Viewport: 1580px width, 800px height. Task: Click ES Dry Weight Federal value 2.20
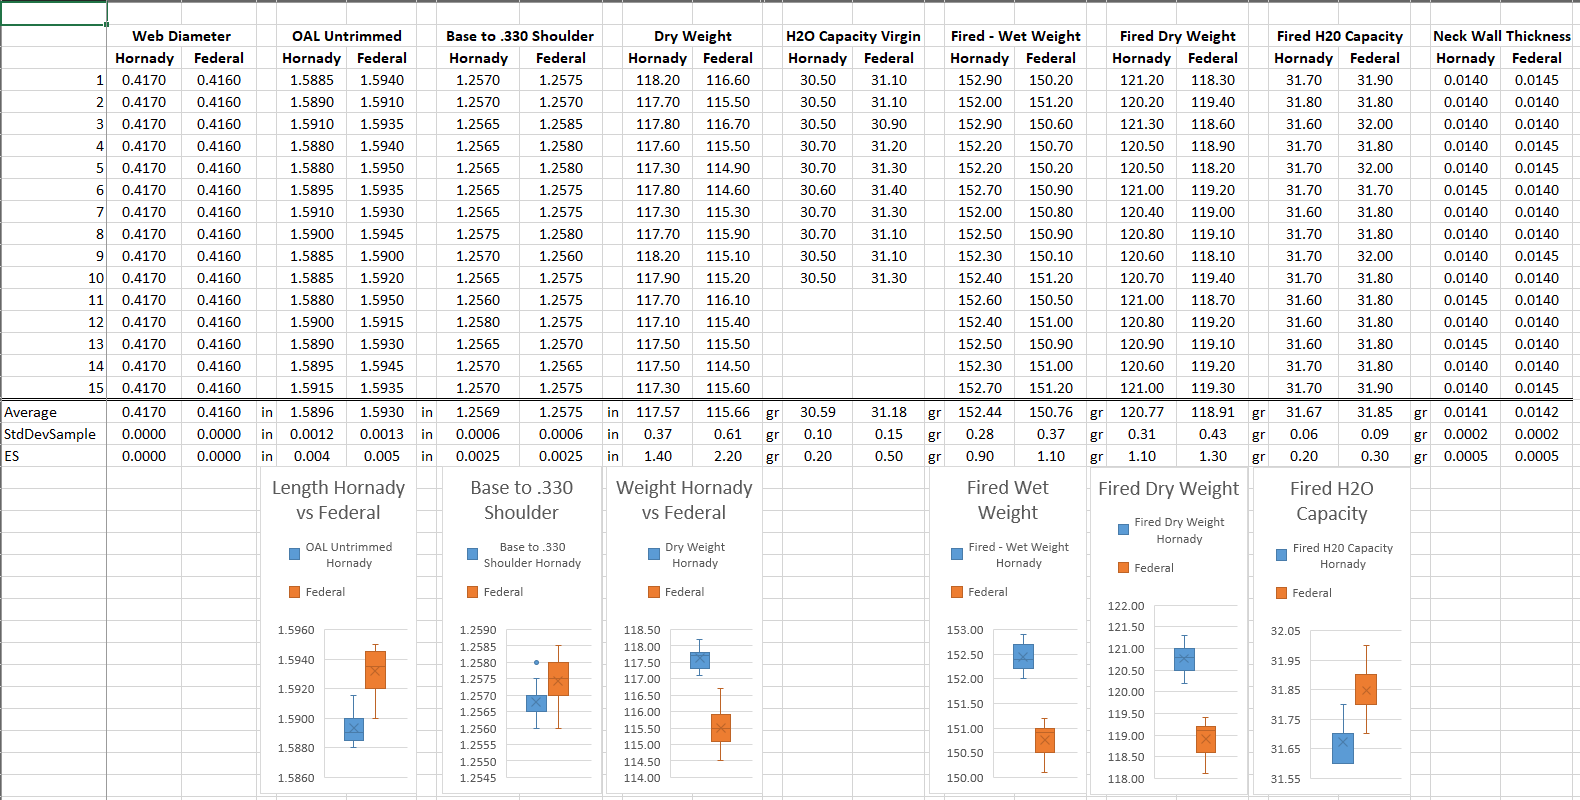[x=728, y=456]
